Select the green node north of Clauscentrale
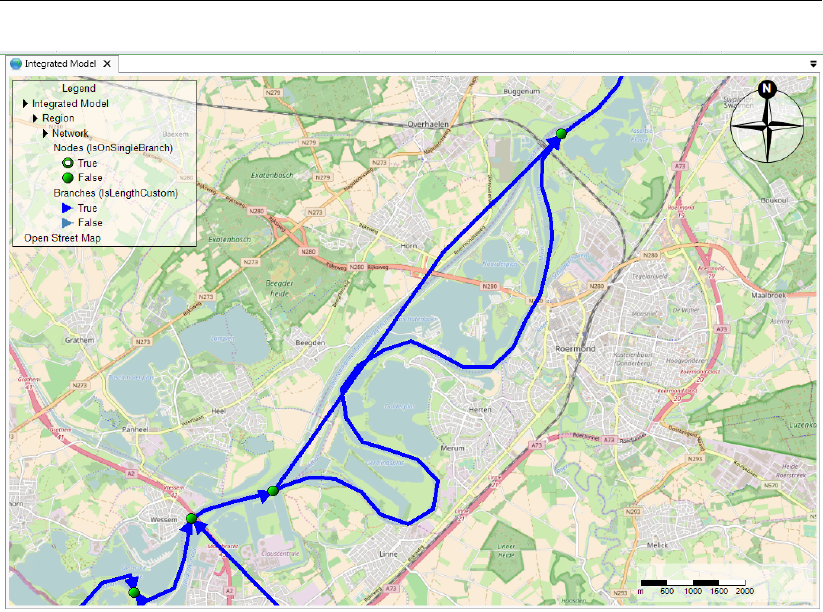 [x=272, y=491]
